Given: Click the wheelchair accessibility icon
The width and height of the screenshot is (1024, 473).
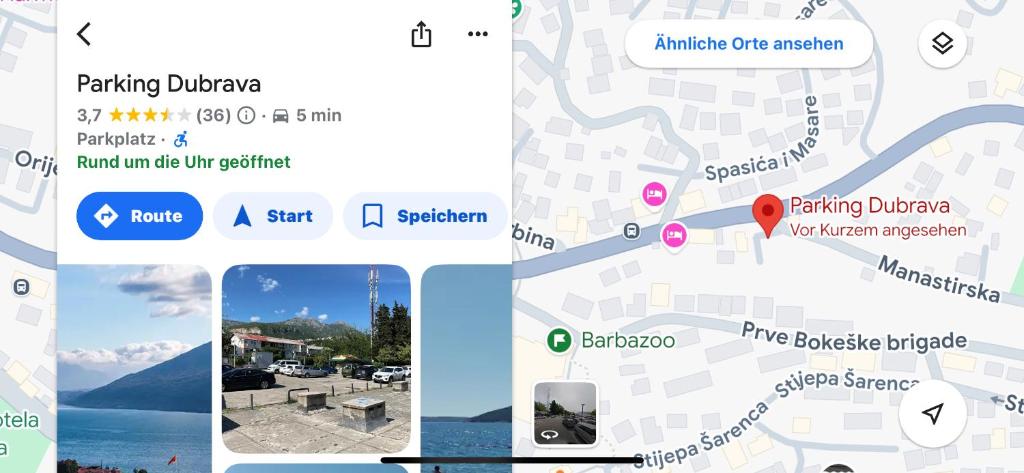Looking at the screenshot, I should (181, 139).
